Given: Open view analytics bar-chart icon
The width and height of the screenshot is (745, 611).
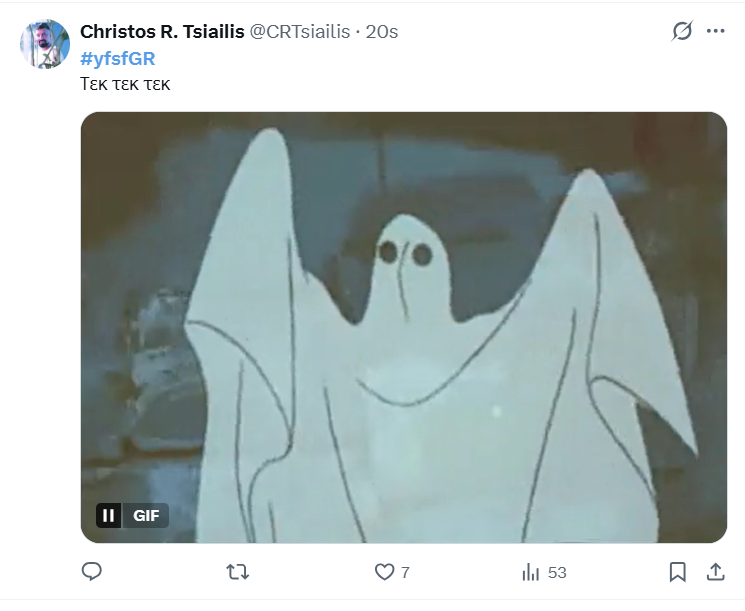Looking at the screenshot, I should 530,572.
